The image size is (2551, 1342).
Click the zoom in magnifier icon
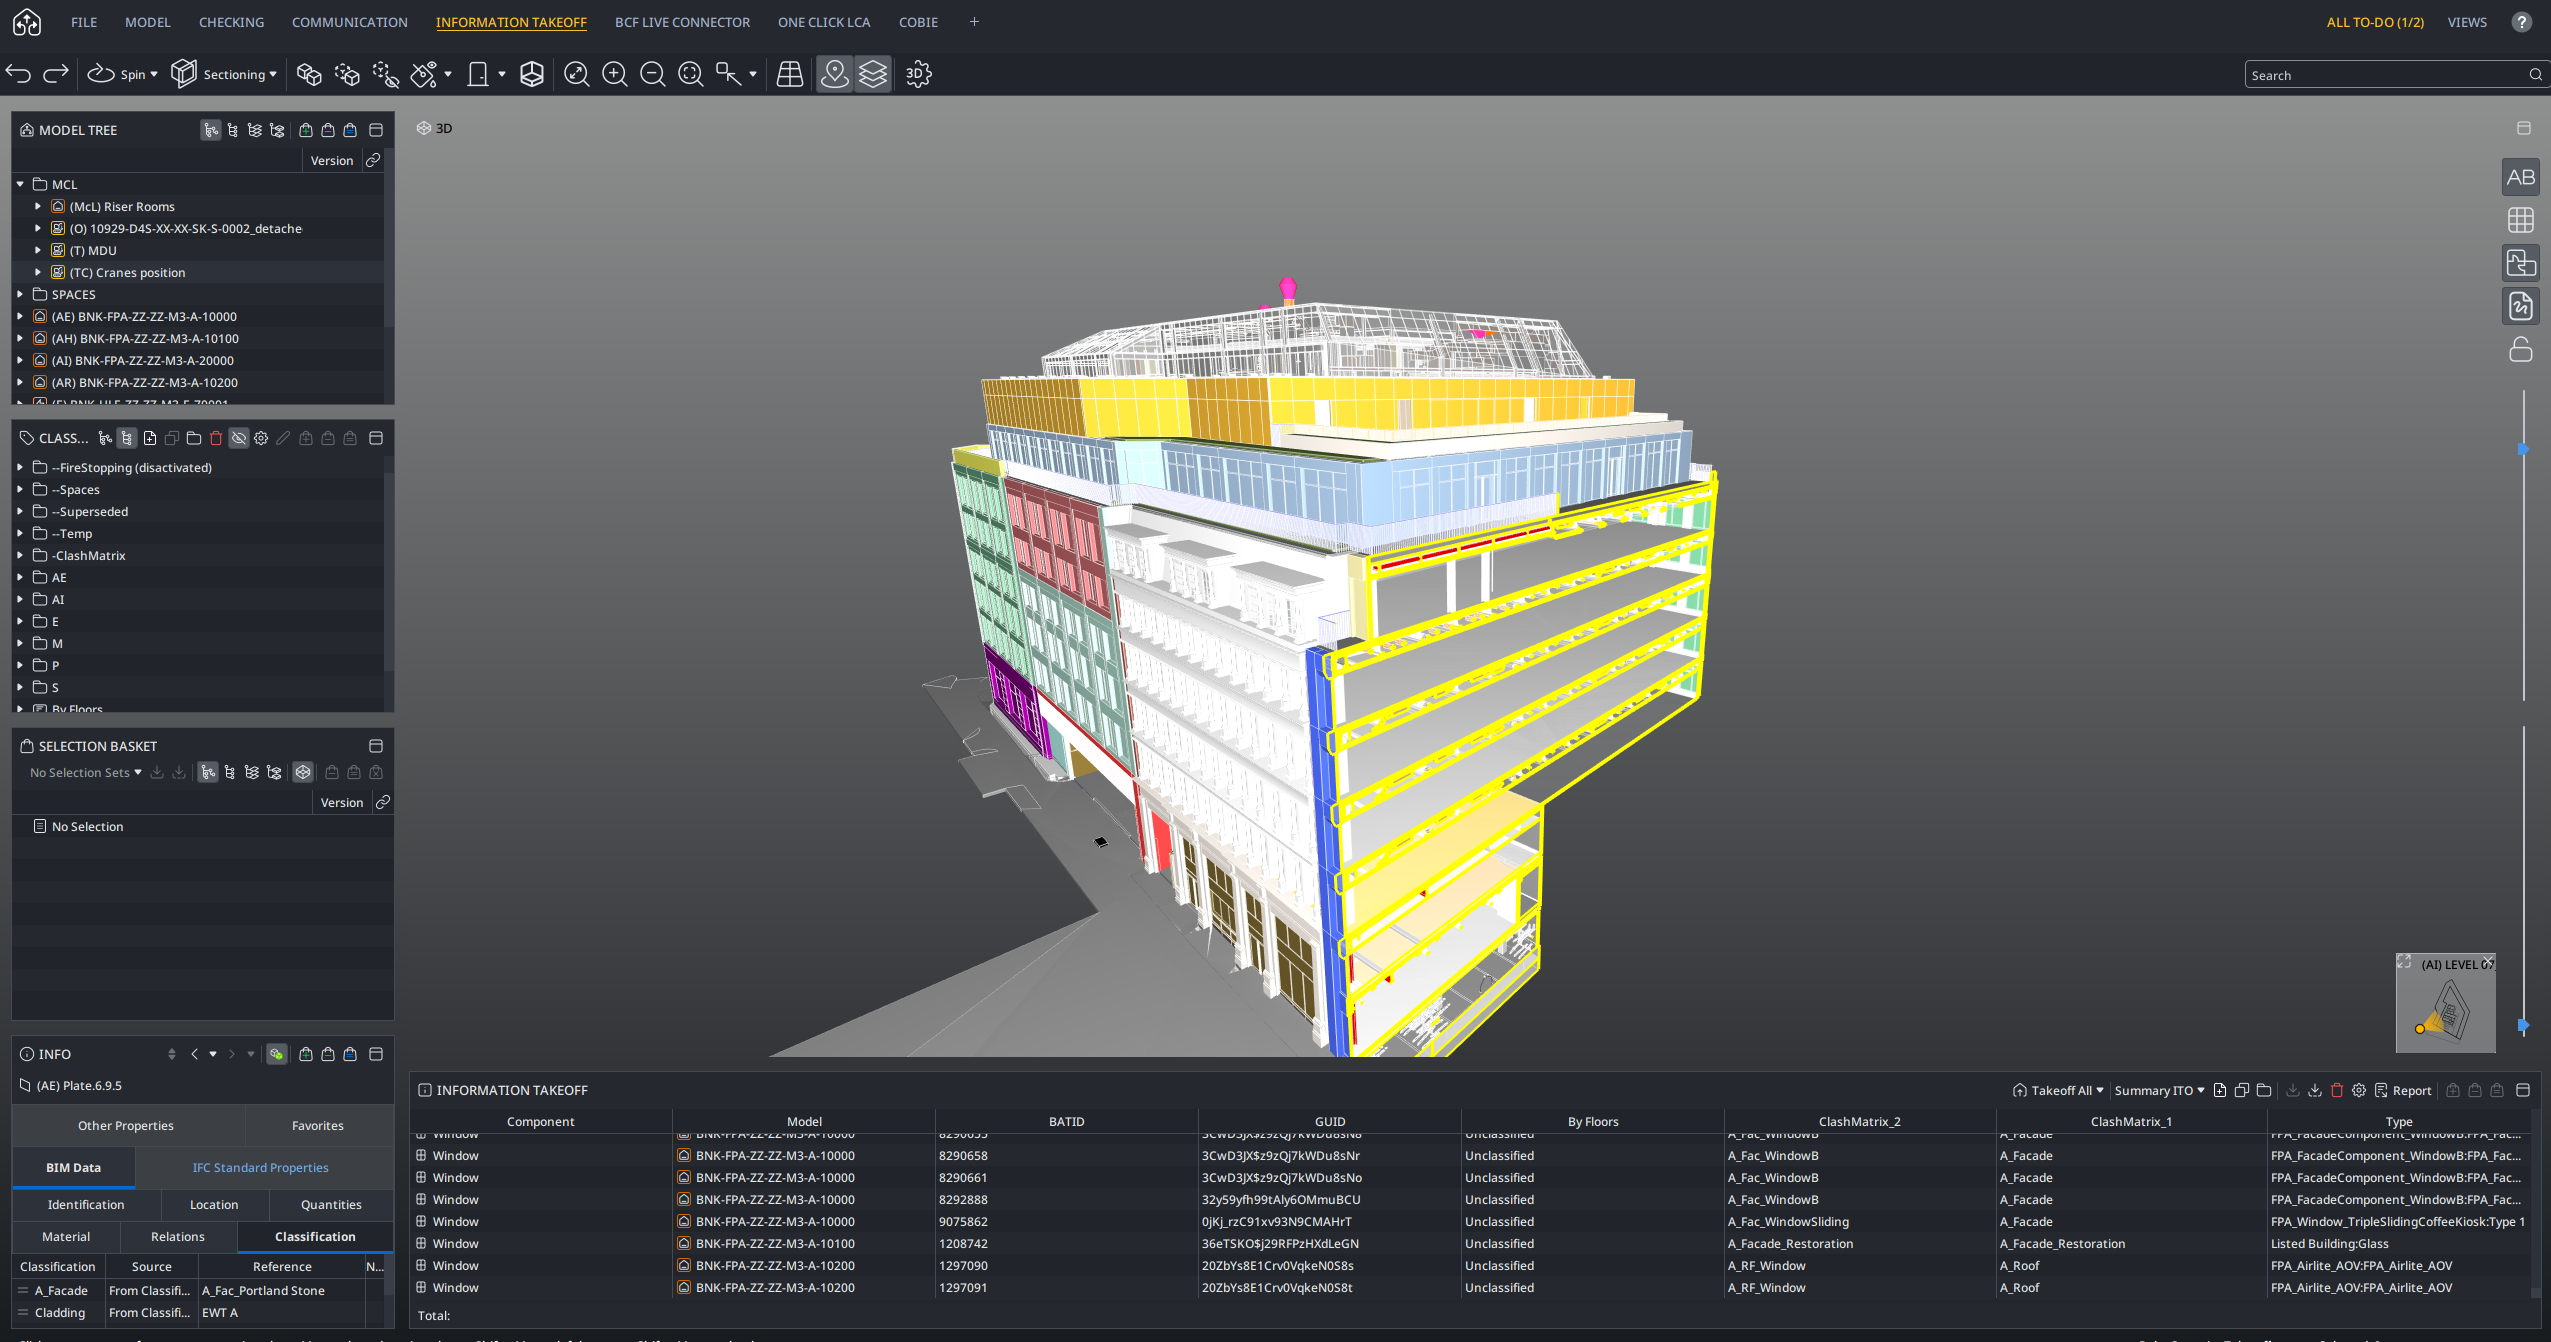pyautogui.click(x=614, y=74)
